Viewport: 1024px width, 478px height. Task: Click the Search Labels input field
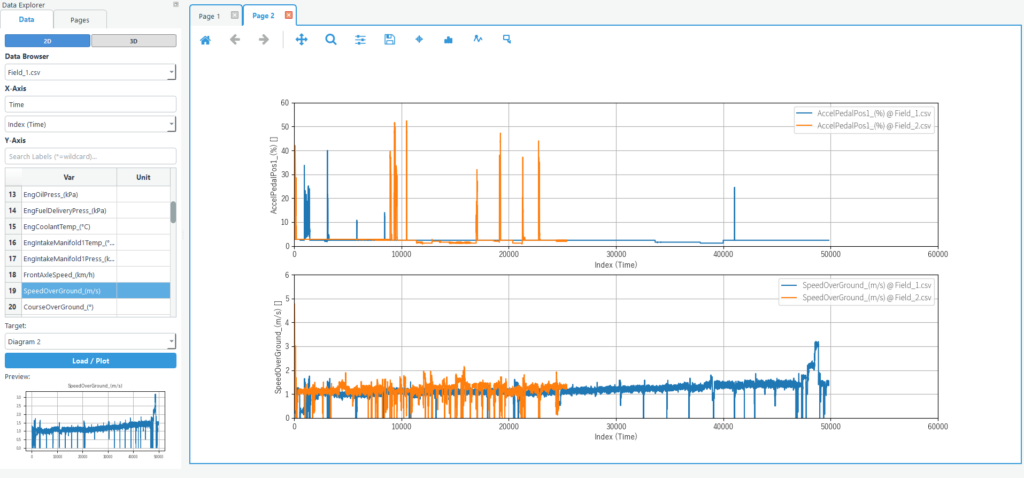pos(90,156)
